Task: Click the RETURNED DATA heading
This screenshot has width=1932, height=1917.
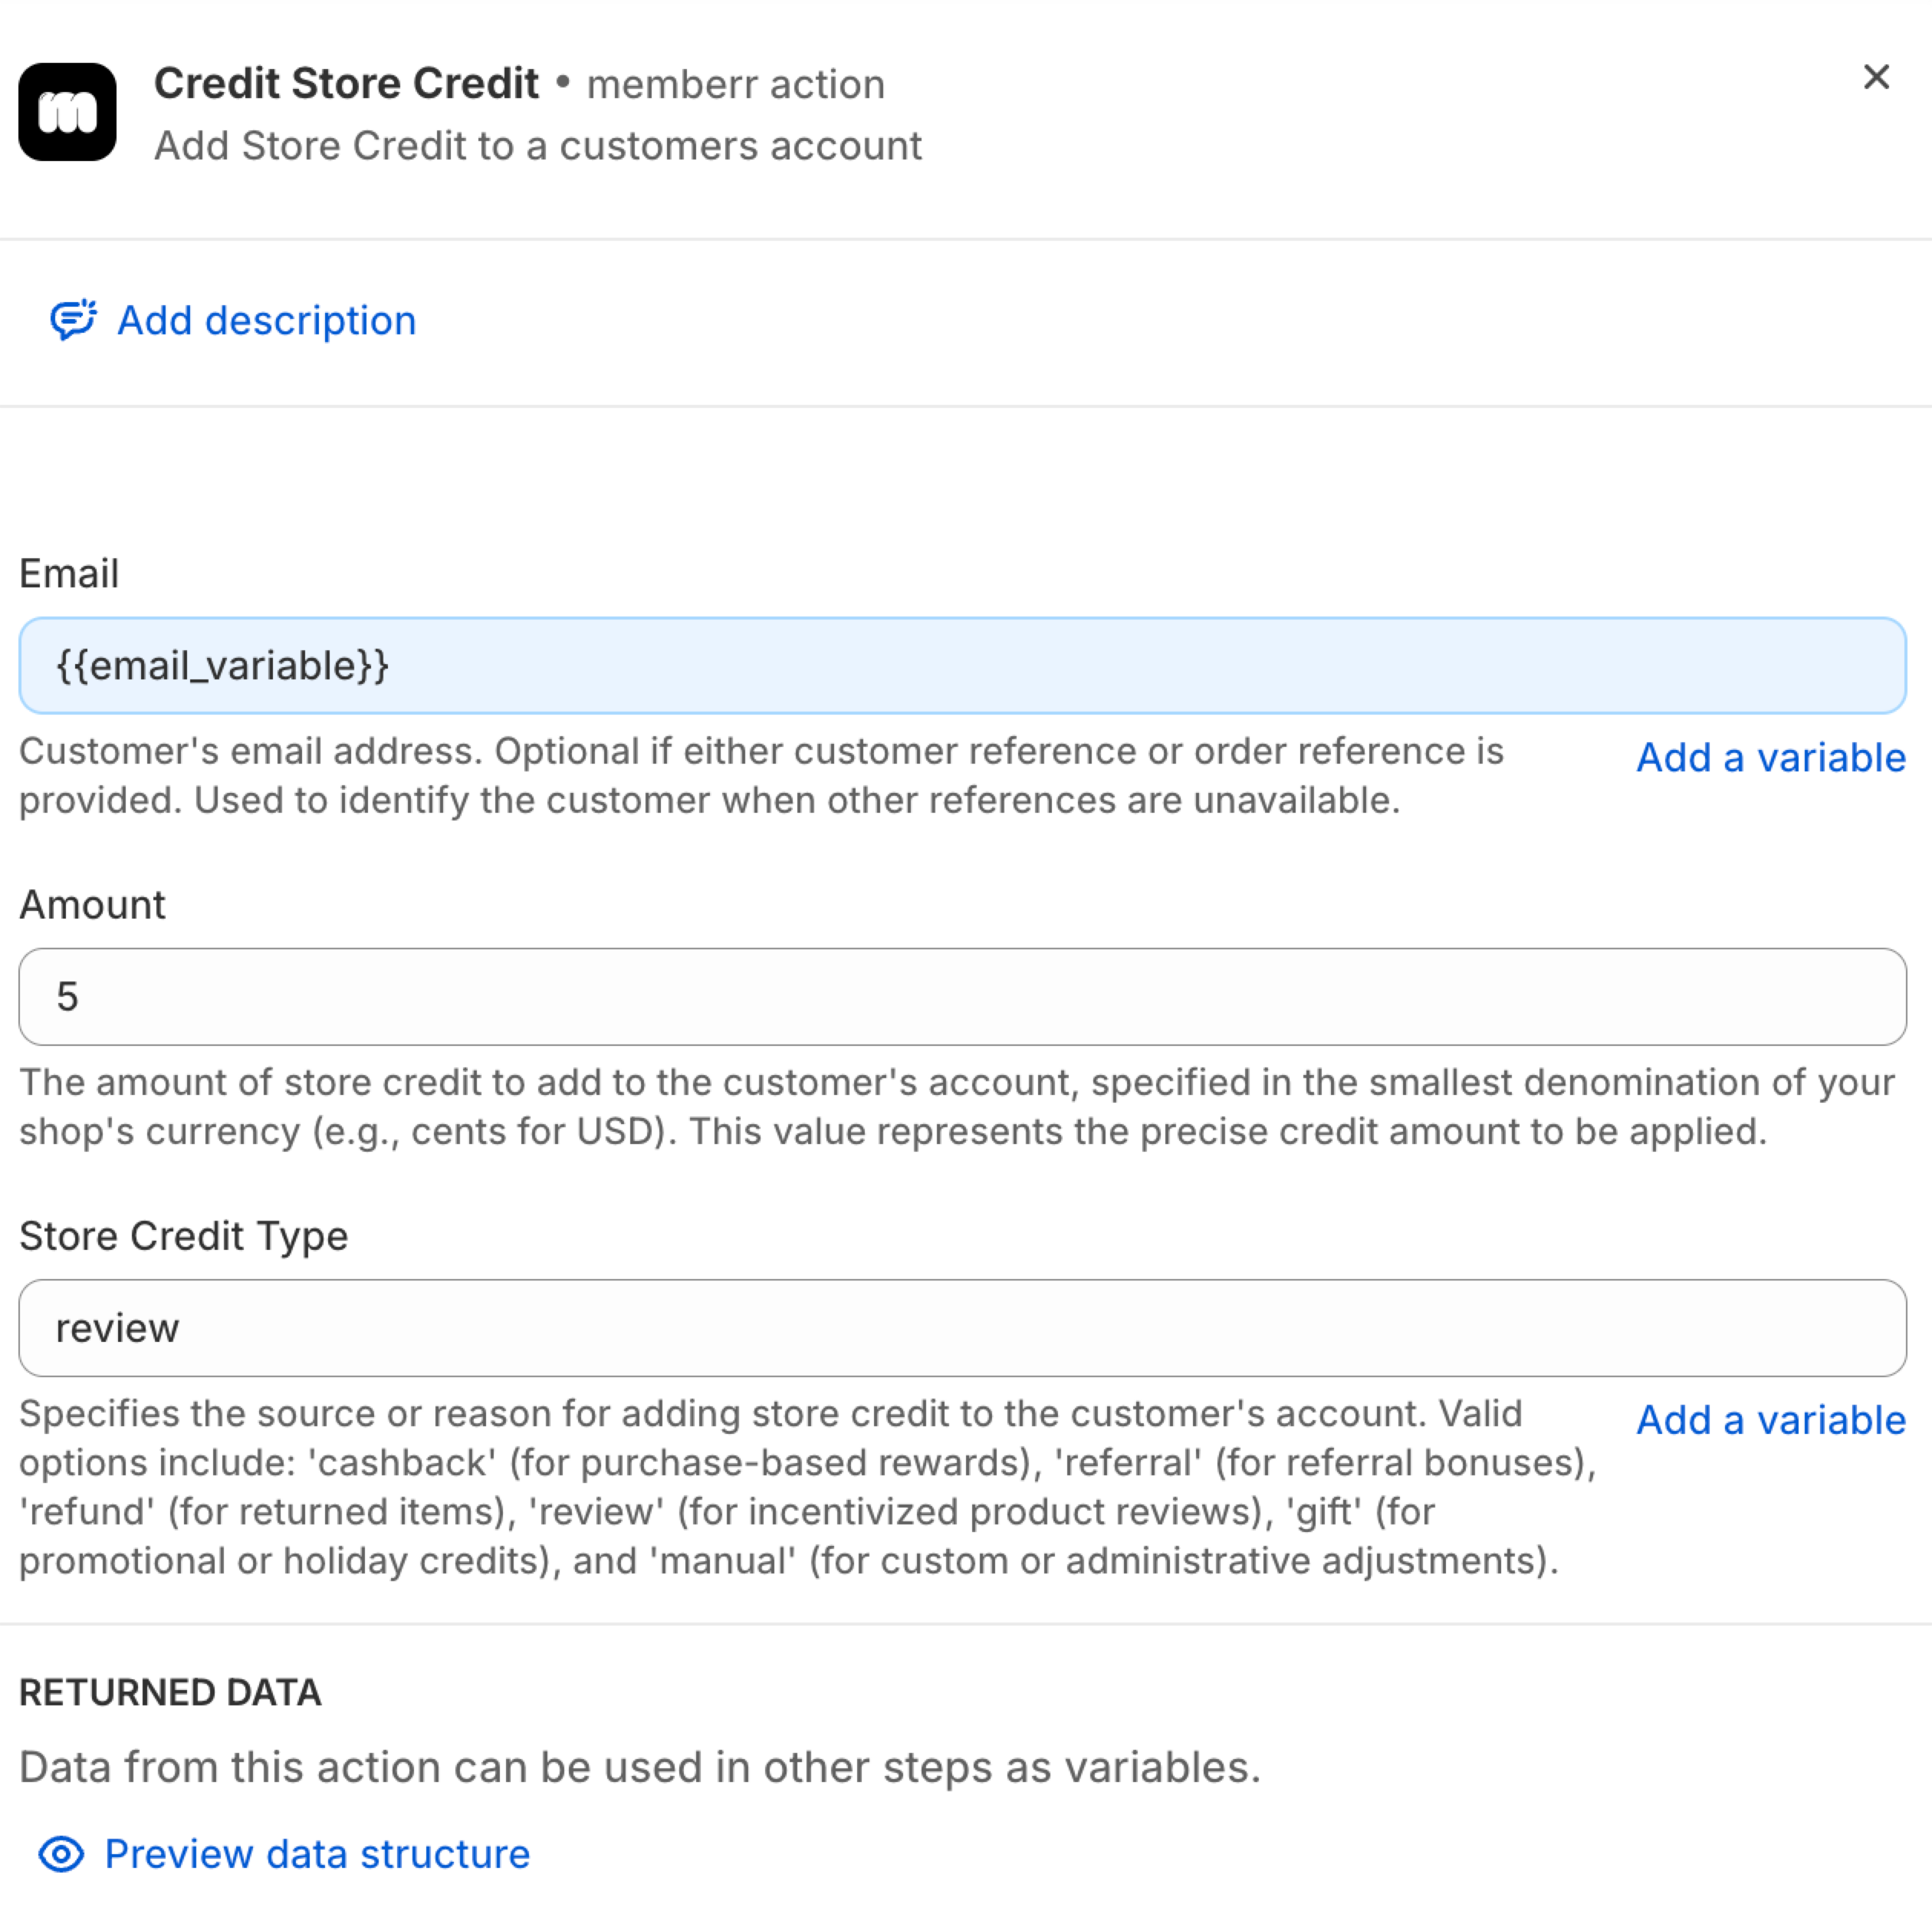Action: [x=170, y=1692]
